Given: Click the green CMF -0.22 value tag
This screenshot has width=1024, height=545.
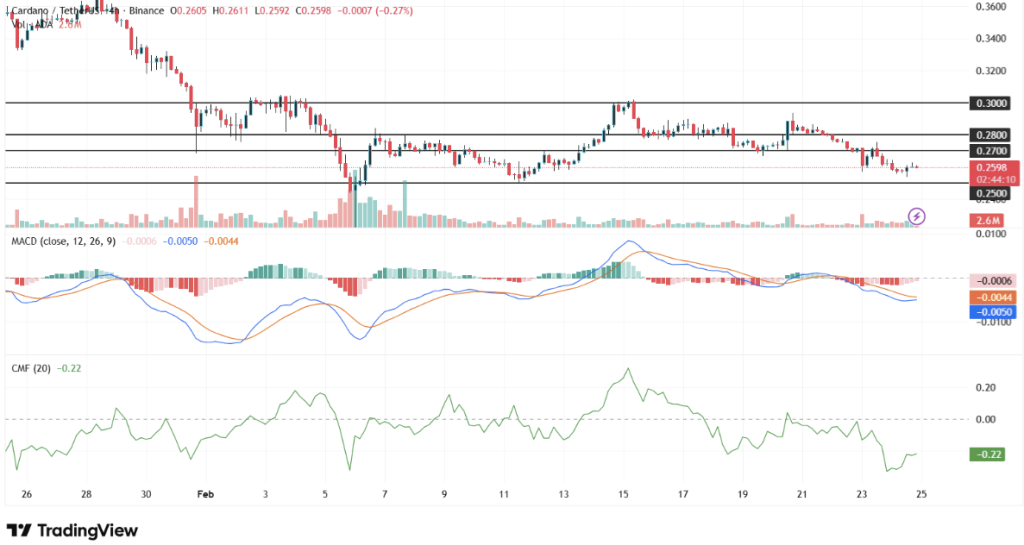Looking at the screenshot, I should click(x=990, y=454).
